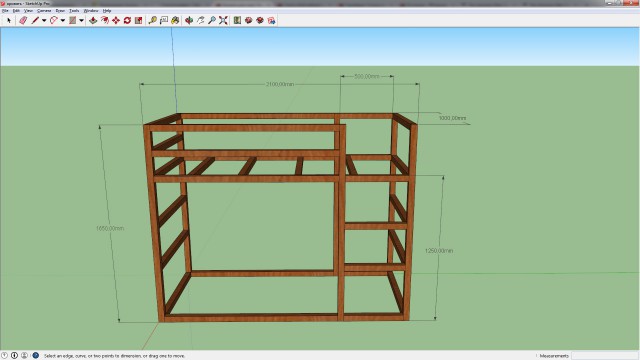Image resolution: width=640 pixels, height=360 pixels.
Task: Click the sign-in person status icon
Action: click(x=24, y=356)
